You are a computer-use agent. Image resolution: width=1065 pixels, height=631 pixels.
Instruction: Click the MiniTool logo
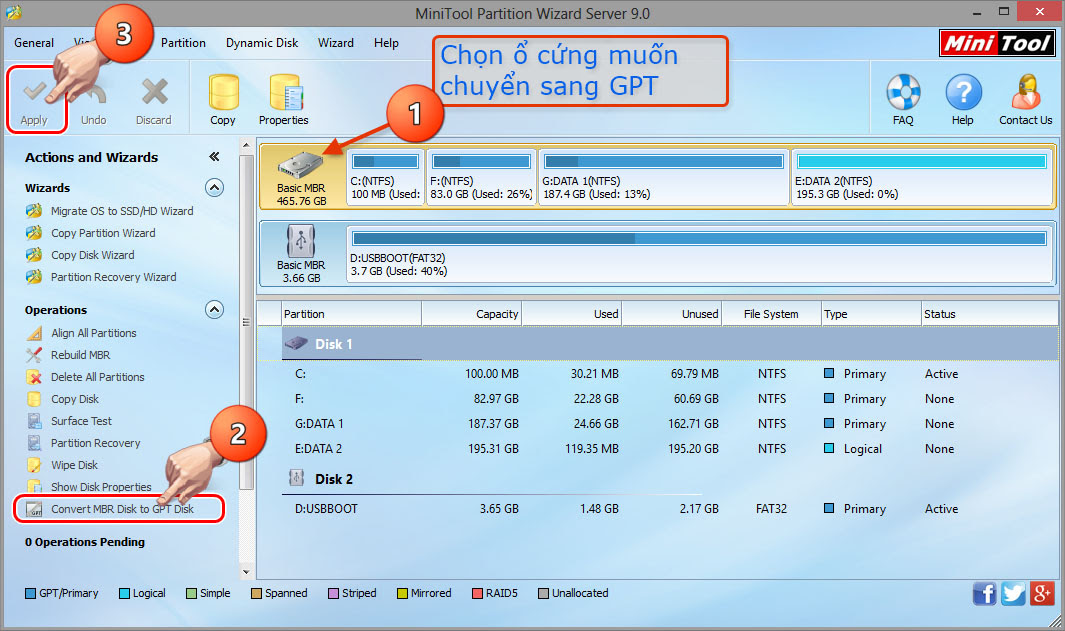(996, 43)
